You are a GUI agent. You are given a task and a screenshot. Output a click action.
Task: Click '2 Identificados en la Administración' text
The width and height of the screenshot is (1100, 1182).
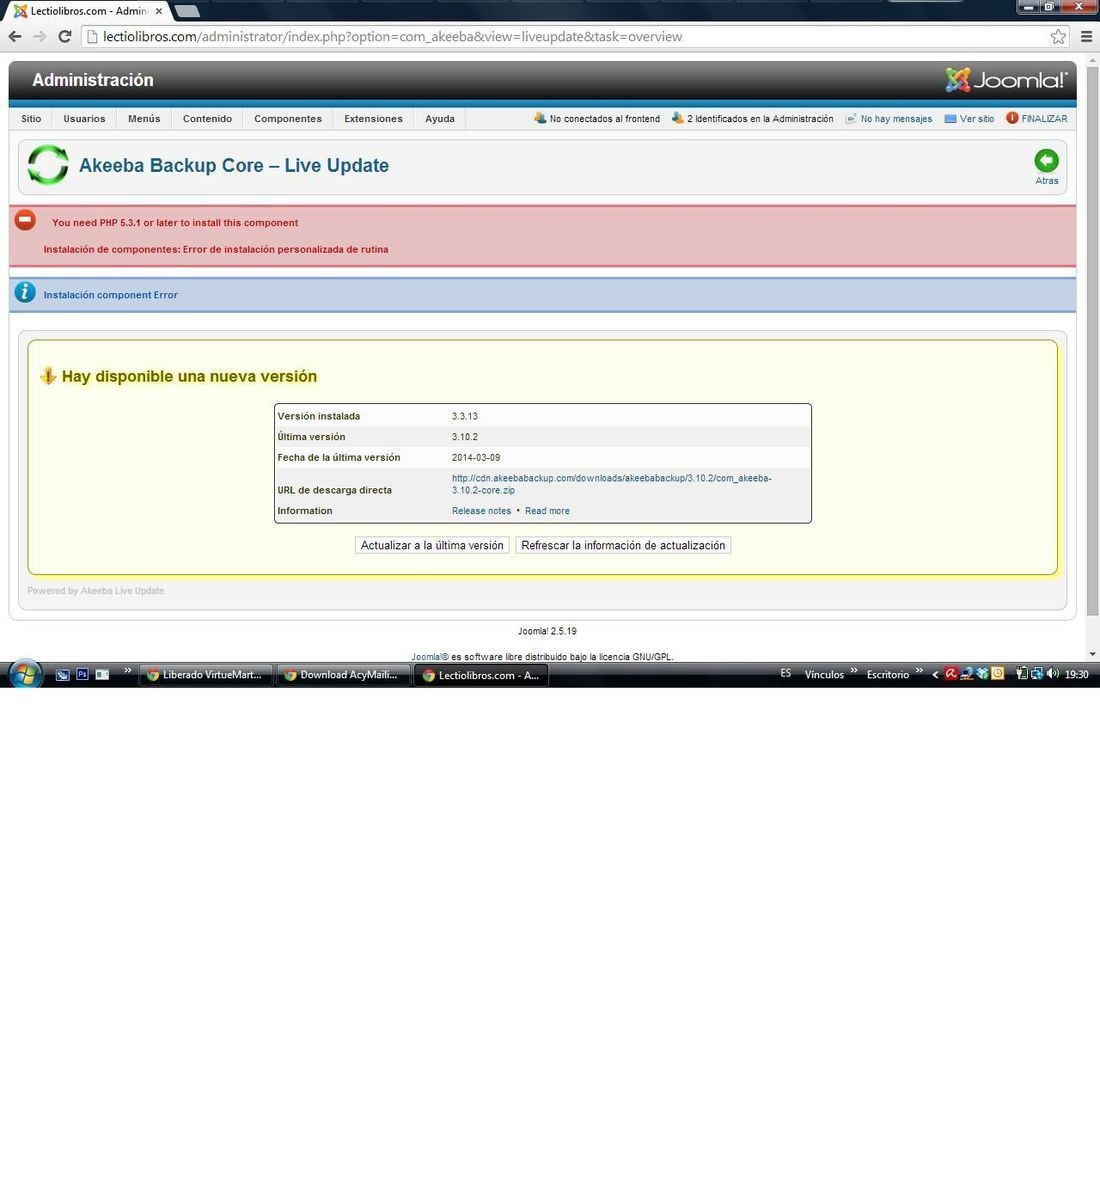pyautogui.click(x=760, y=118)
